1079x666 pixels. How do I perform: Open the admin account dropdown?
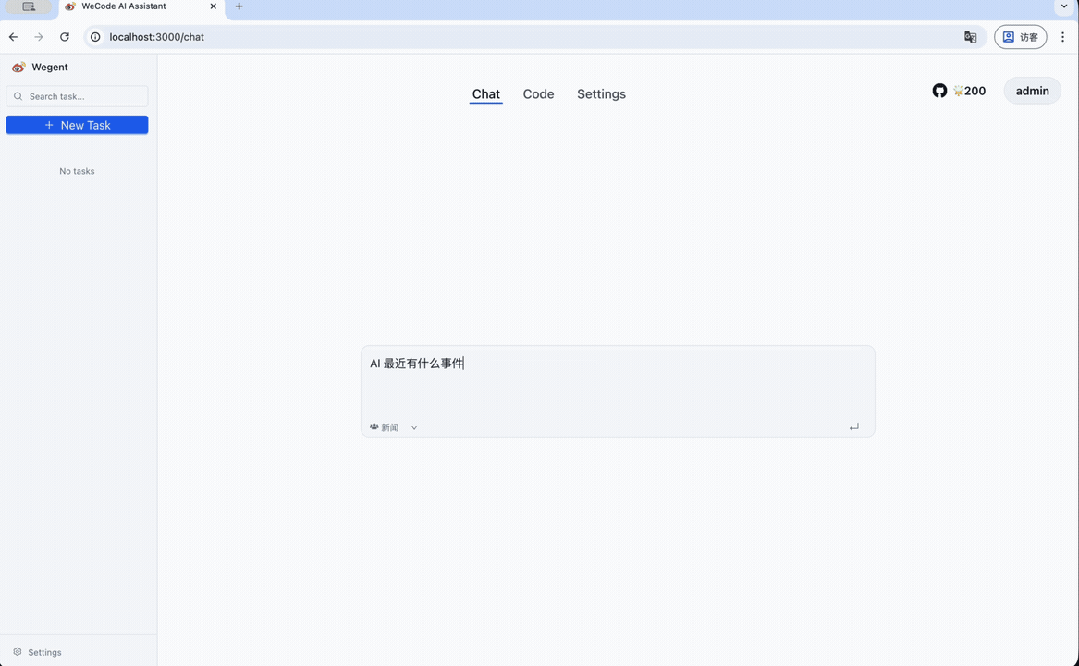(1031, 90)
